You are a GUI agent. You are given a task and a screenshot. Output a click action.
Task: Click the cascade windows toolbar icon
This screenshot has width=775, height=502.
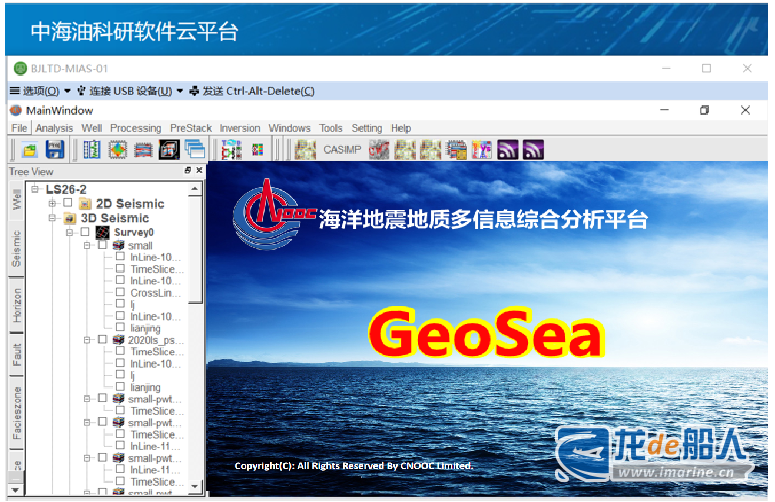tap(195, 149)
